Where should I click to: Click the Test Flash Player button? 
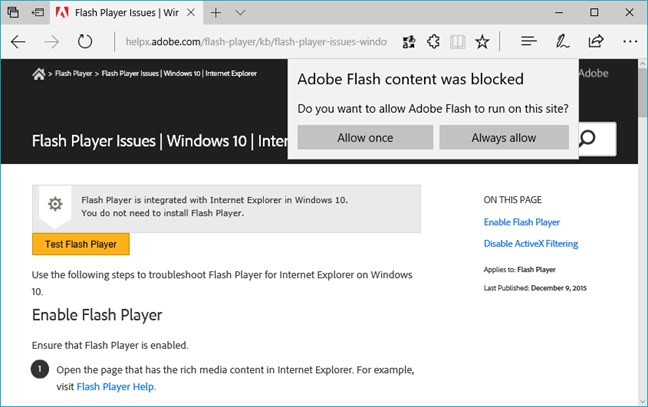pyautogui.click(x=81, y=244)
